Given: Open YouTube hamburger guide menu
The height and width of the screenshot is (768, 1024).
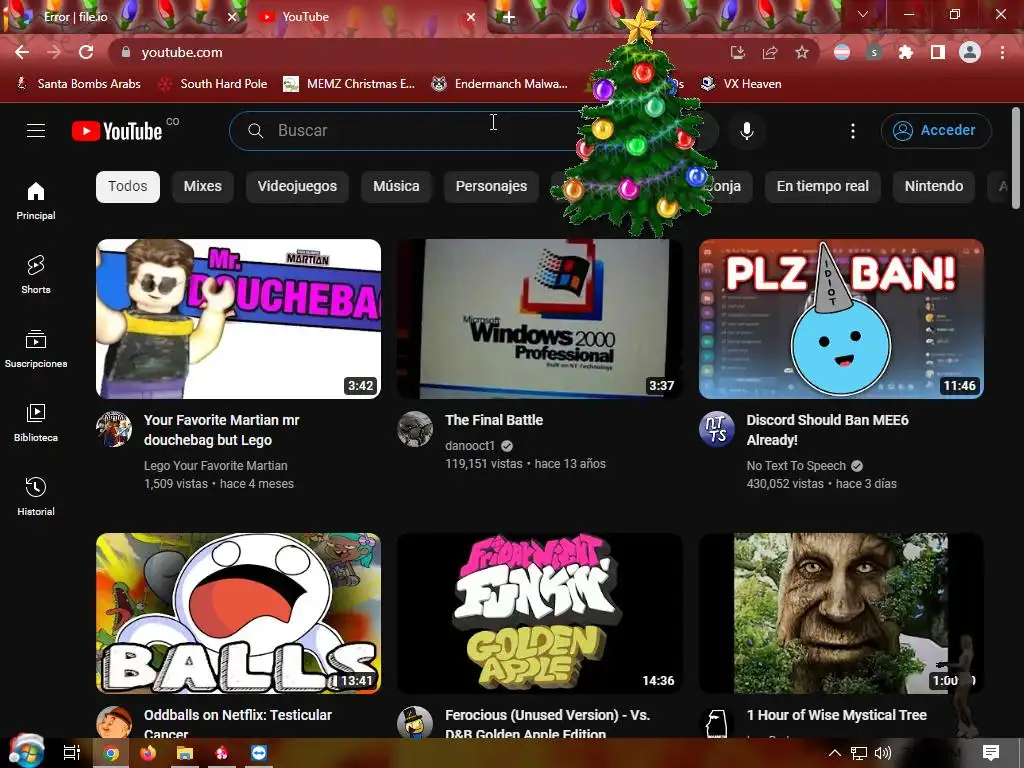Looking at the screenshot, I should (x=36, y=131).
